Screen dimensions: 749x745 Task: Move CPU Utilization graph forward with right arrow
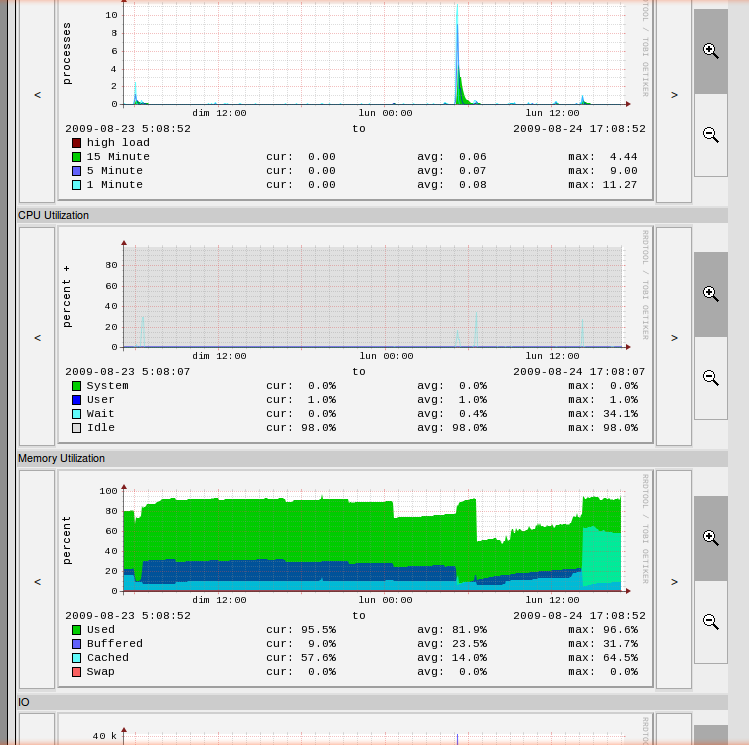coord(674,337)
